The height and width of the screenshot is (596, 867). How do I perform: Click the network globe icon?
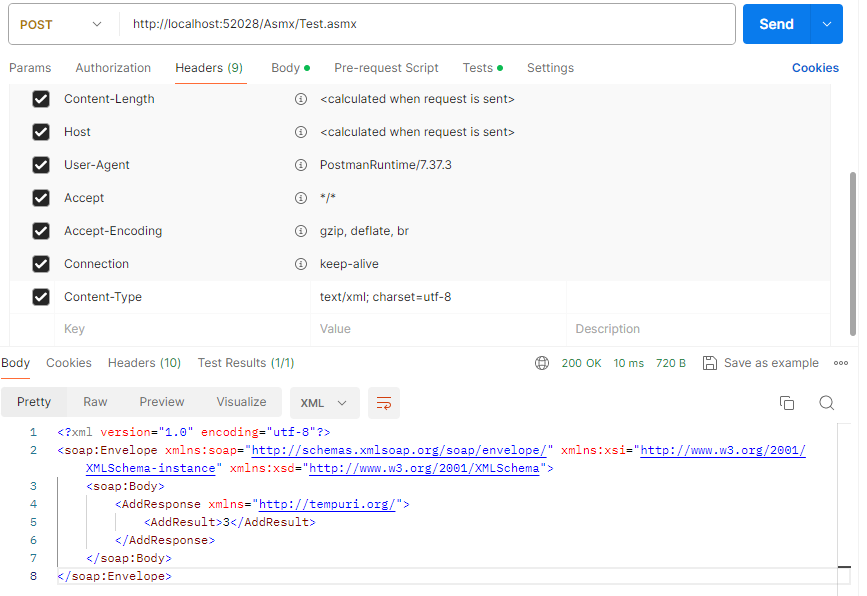pos(542,363)
